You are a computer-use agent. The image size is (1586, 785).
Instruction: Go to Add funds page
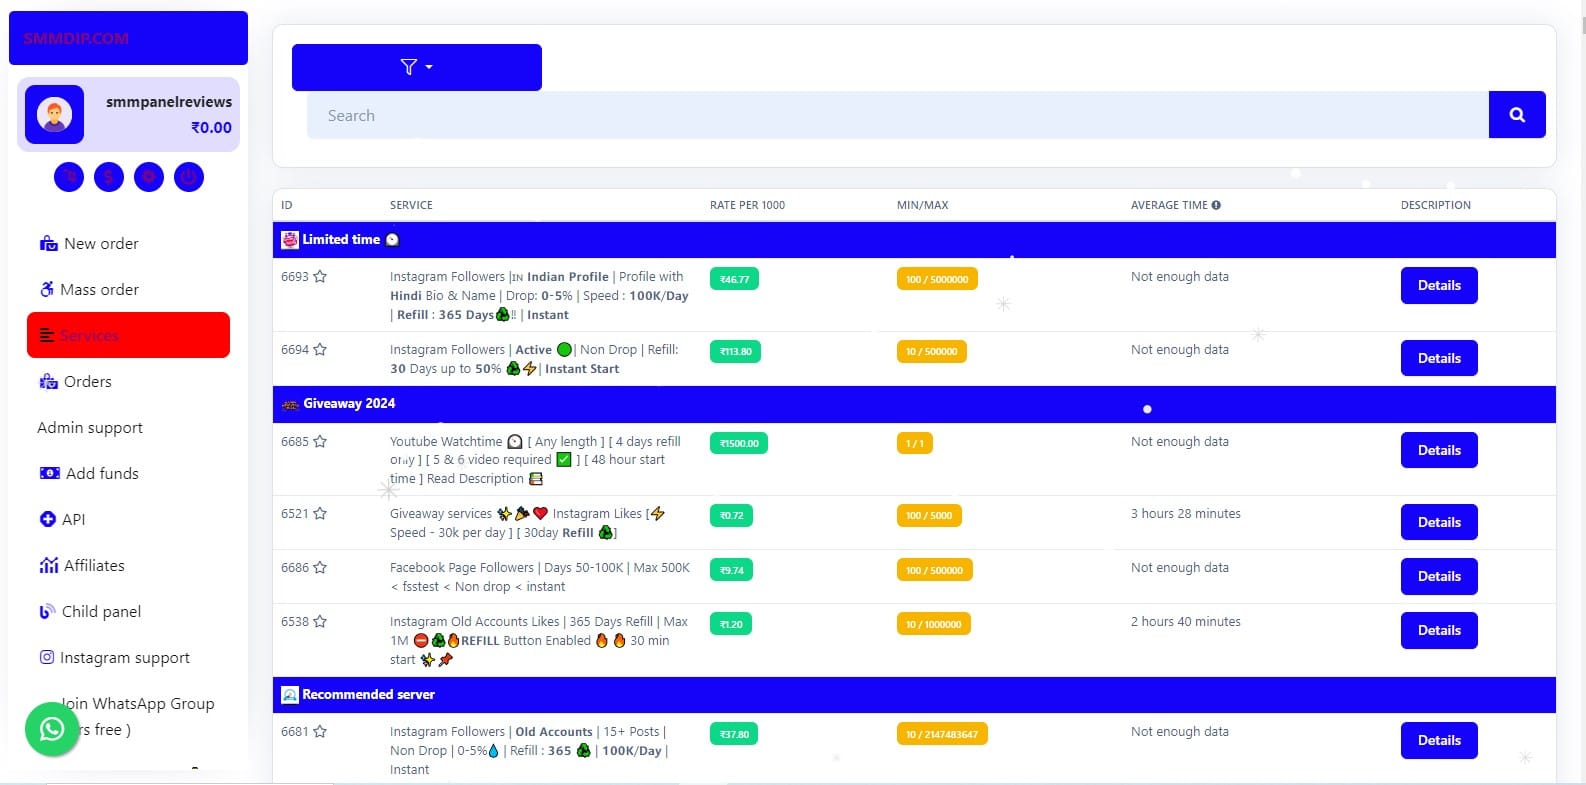[x=101, y=474]
